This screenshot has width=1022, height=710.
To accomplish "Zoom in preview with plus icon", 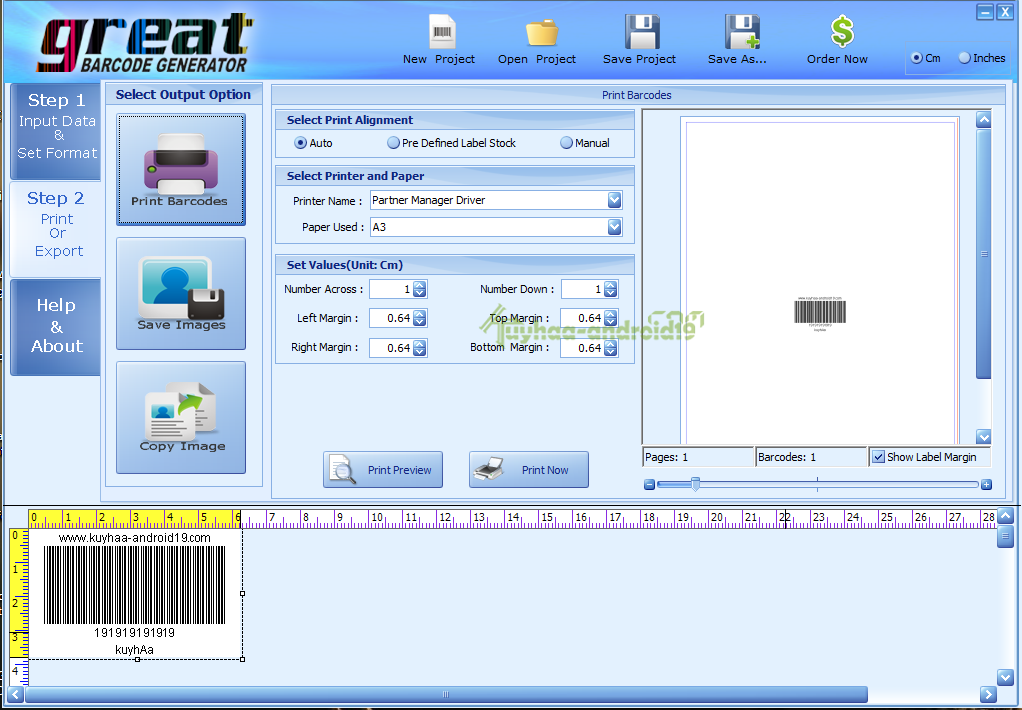I will (986, 484).
